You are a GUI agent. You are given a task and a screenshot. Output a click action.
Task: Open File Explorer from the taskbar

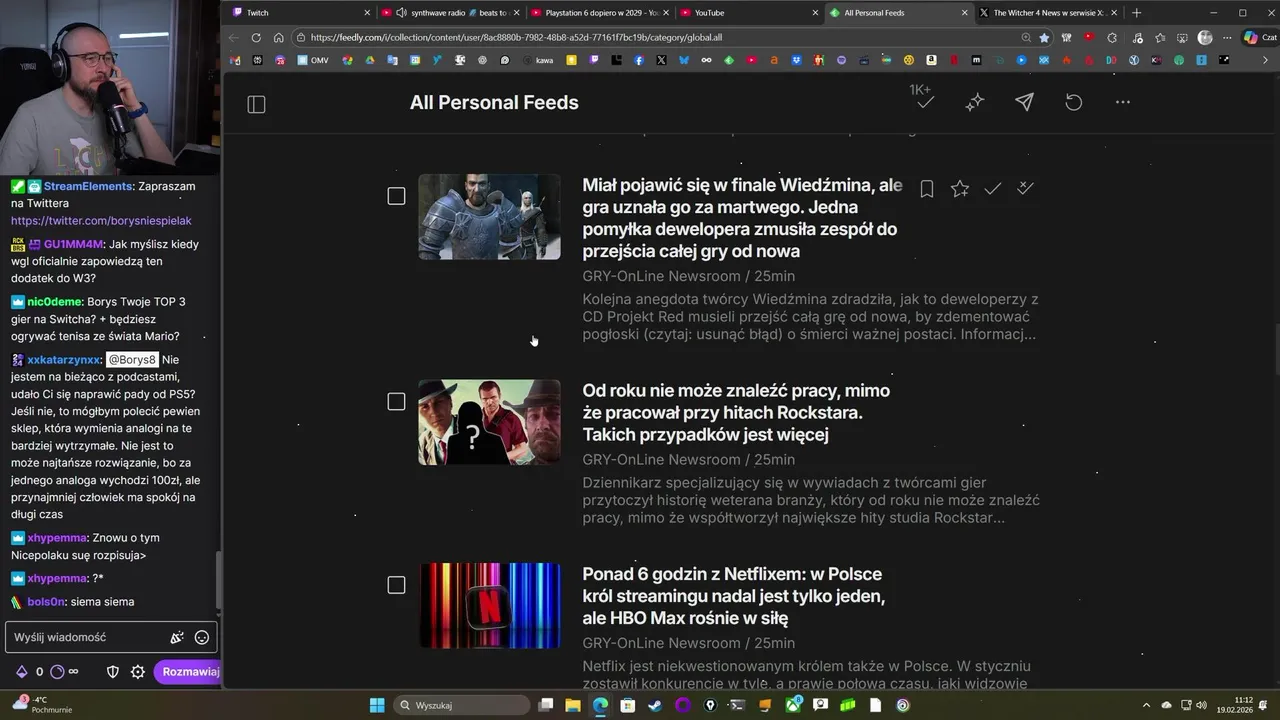(573, 705)
